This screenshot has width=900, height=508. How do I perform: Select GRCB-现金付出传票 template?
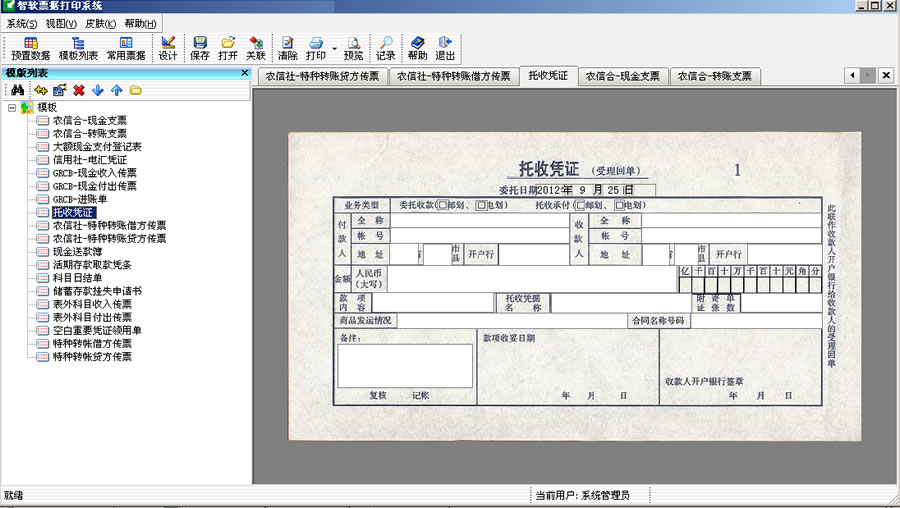point(95,186)
